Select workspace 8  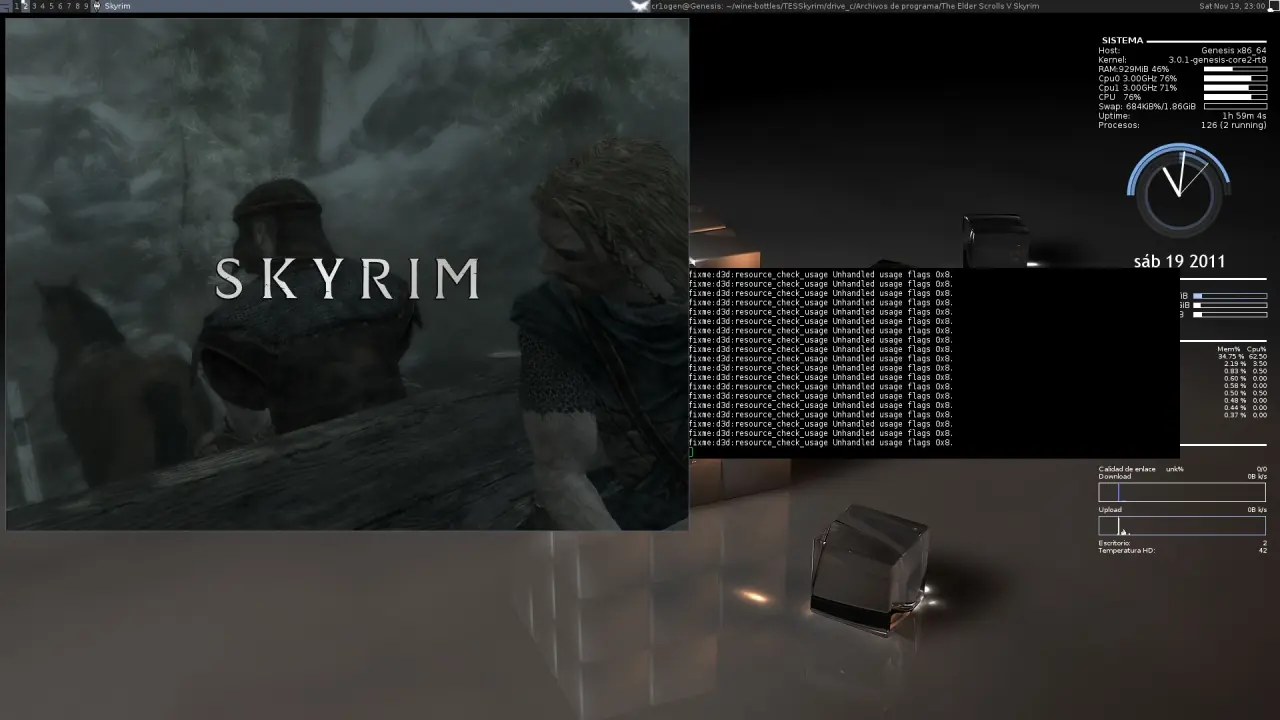tap(78, 6)
